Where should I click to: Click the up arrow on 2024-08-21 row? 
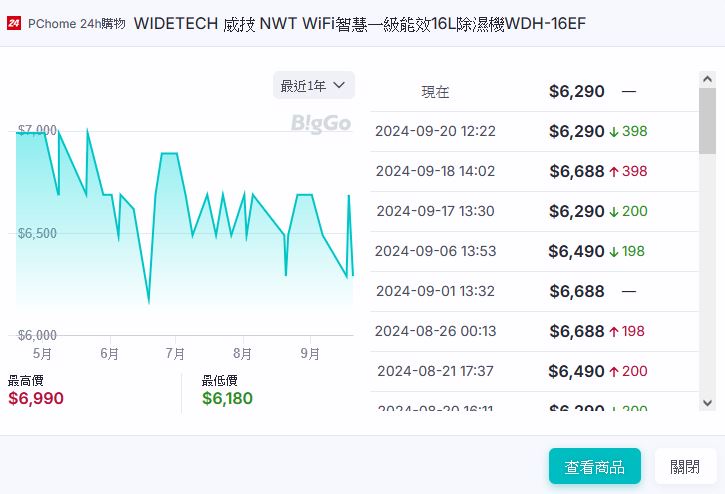pyautogui.click(x=614, y=372)
